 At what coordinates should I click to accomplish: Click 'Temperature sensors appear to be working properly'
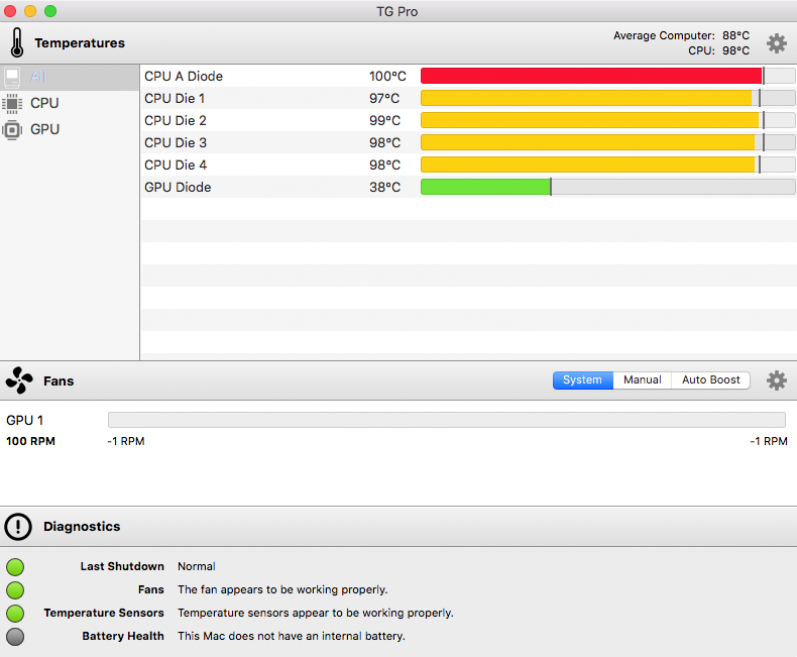click(316, 613)
